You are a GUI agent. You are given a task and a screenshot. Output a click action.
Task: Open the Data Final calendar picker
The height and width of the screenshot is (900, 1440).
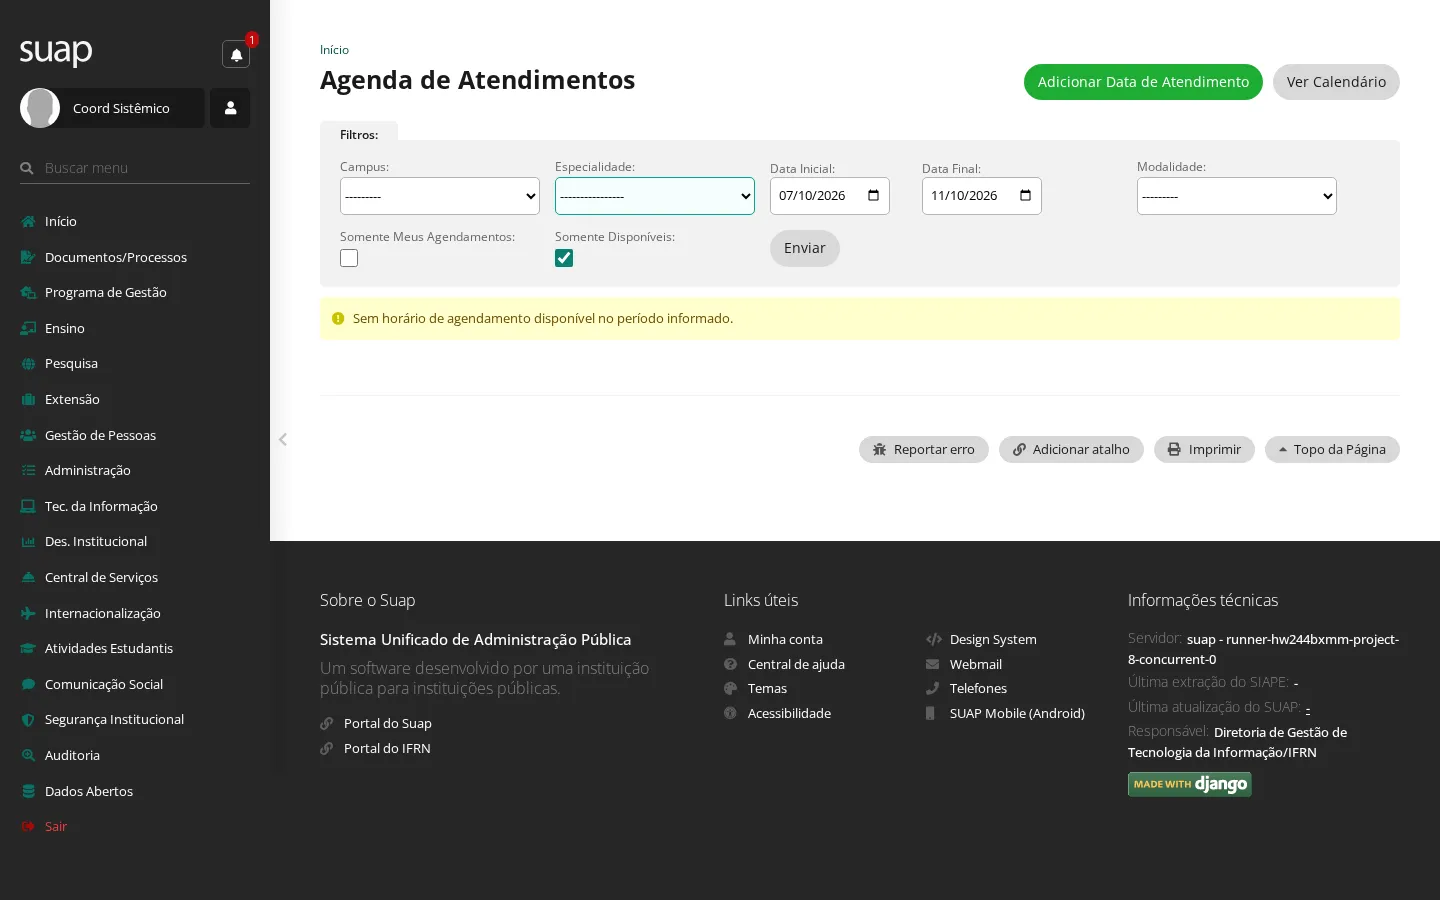coord(1025,196)
